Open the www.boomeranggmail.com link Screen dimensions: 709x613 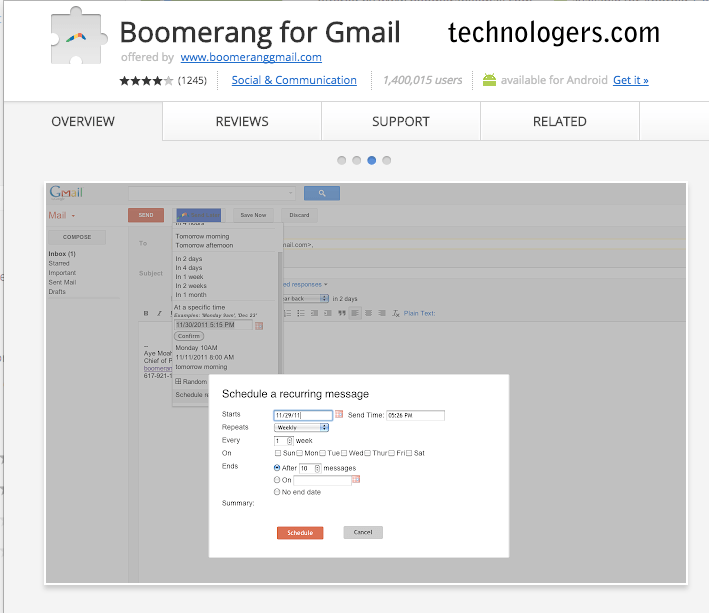pyautogui.click(x=251, y=57)
